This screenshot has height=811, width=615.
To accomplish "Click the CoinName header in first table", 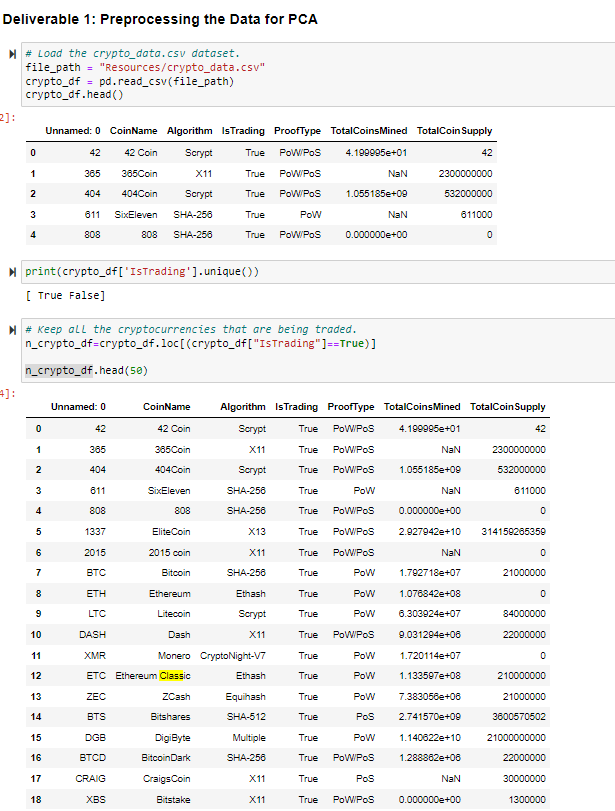I will [133, 131].
